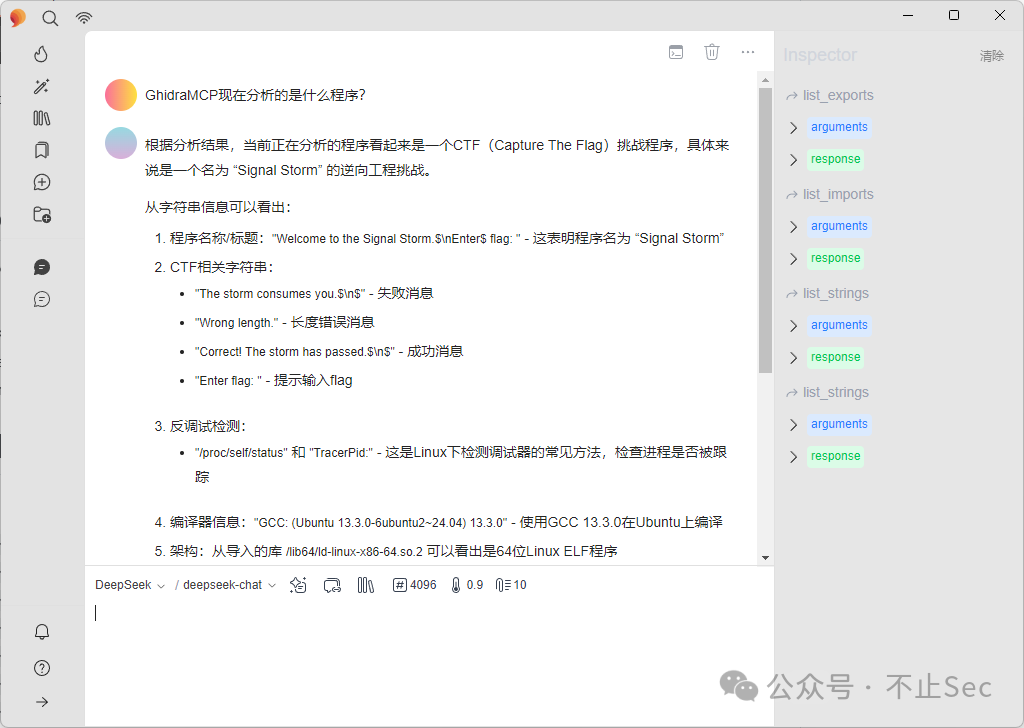Select the magic wand assistant icon in sidebar
Viewport: 1024px width, 728px height.
pyautogui.click(x=41, y=86)
